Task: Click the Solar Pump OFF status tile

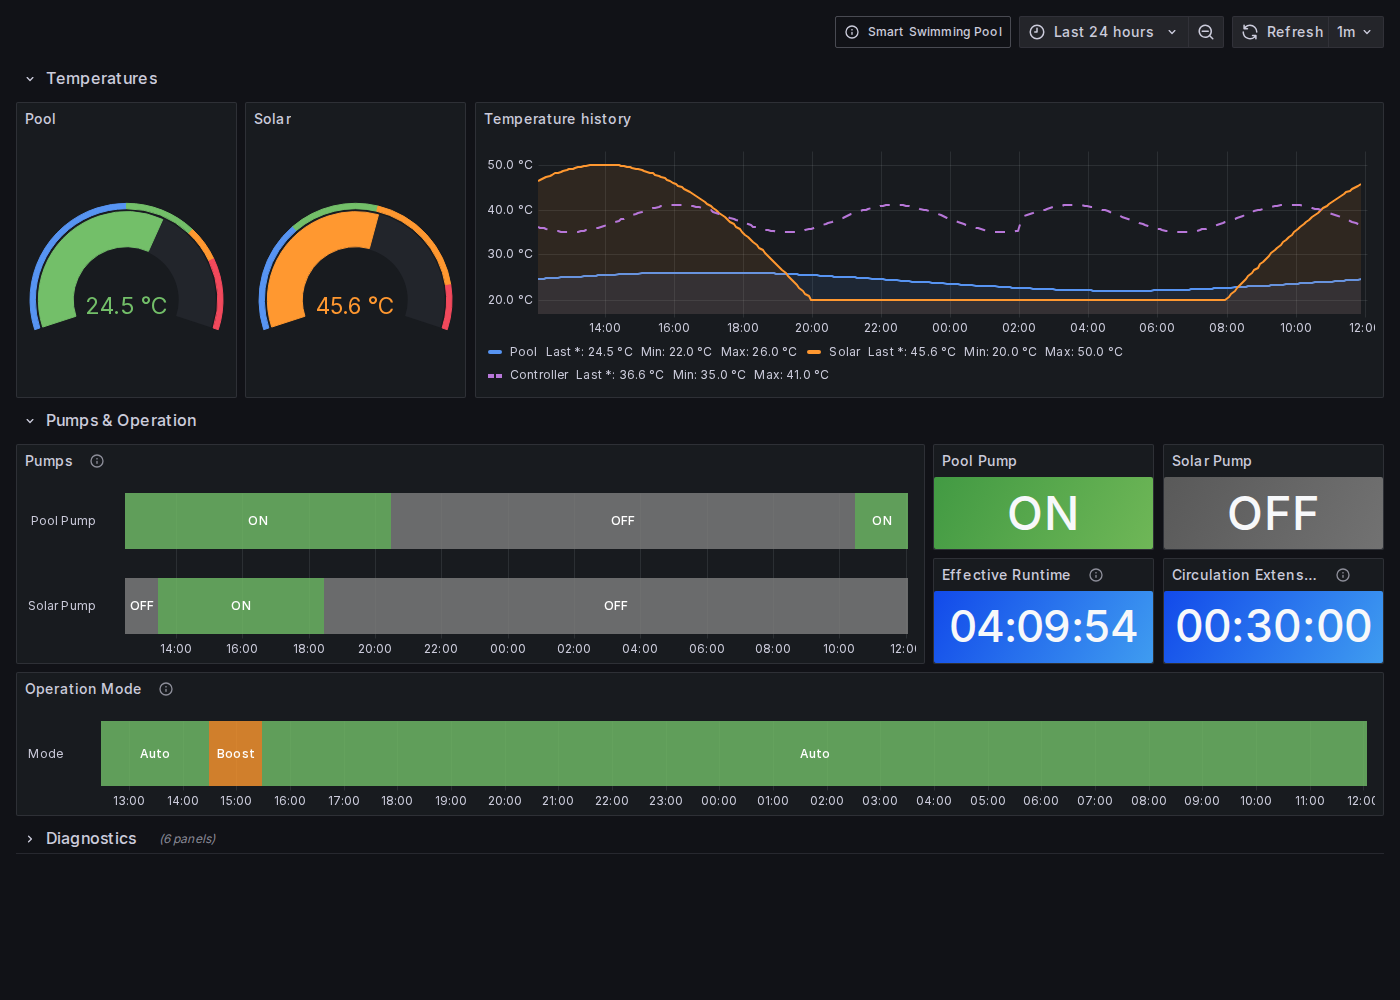Action: 1273,513
